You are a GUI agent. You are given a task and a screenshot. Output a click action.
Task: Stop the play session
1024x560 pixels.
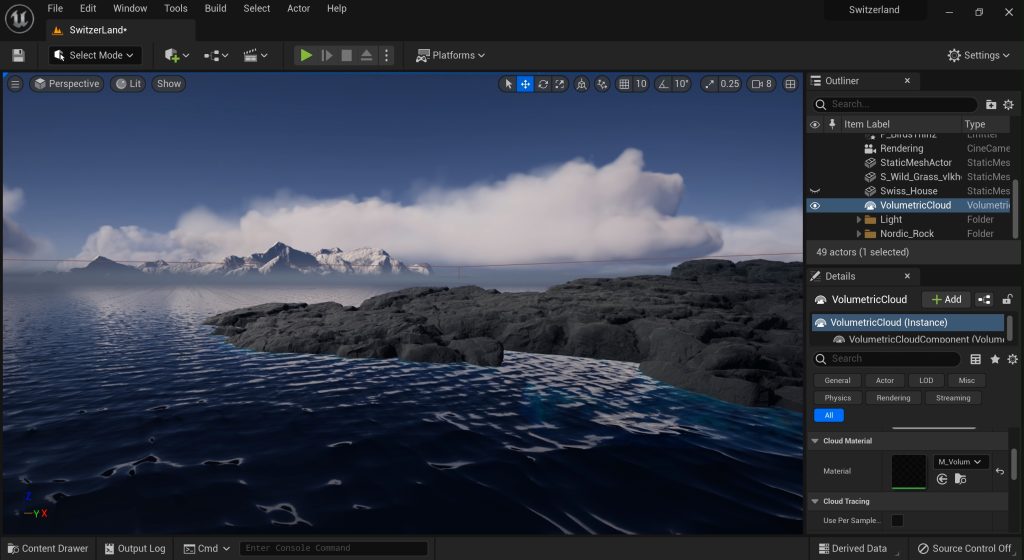(347, 55)
